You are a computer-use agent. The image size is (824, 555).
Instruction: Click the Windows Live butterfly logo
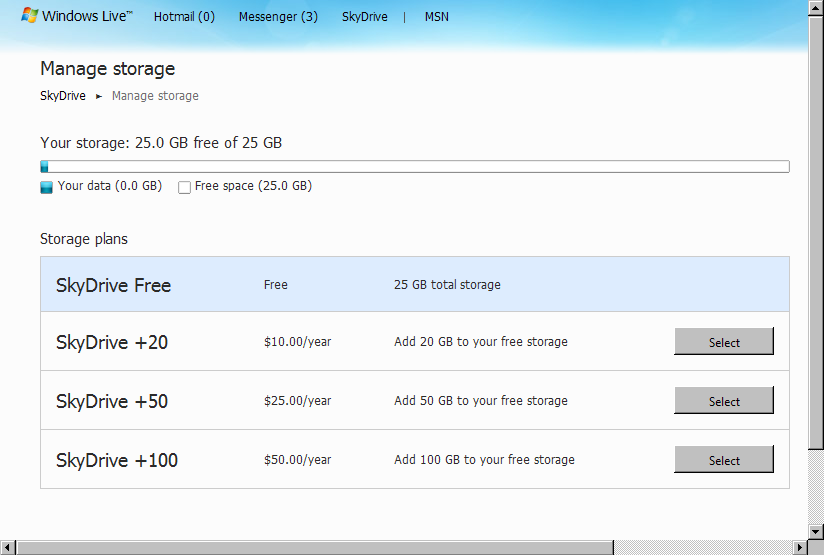[x=30, y=16]
